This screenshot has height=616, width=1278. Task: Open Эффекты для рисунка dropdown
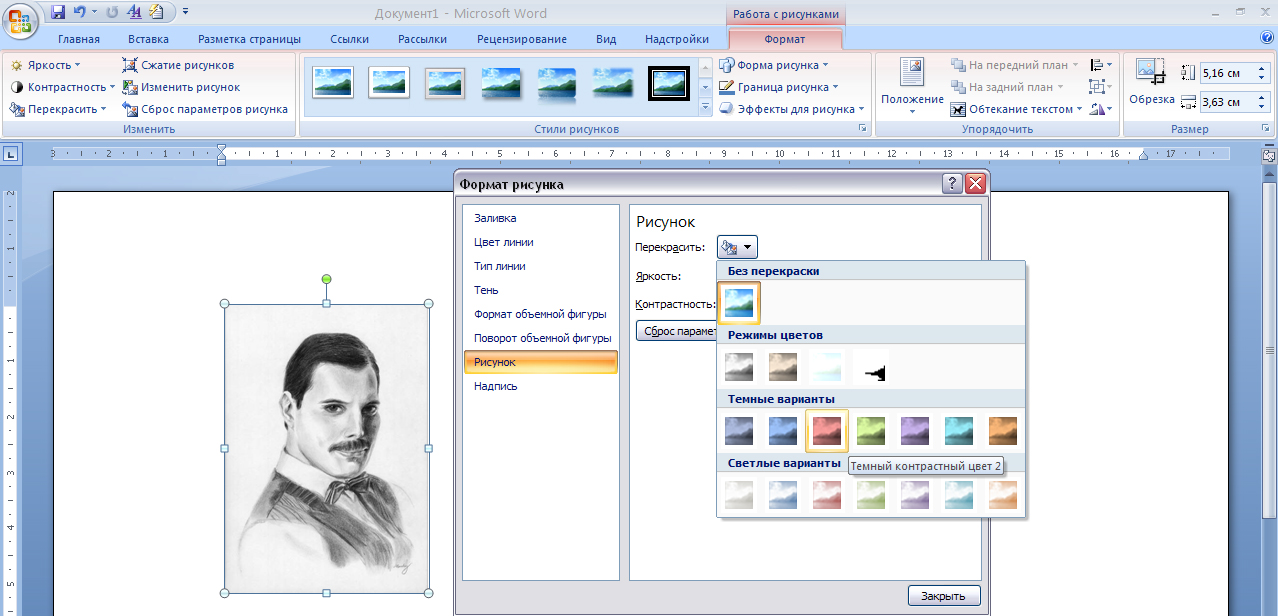[792, 109]
